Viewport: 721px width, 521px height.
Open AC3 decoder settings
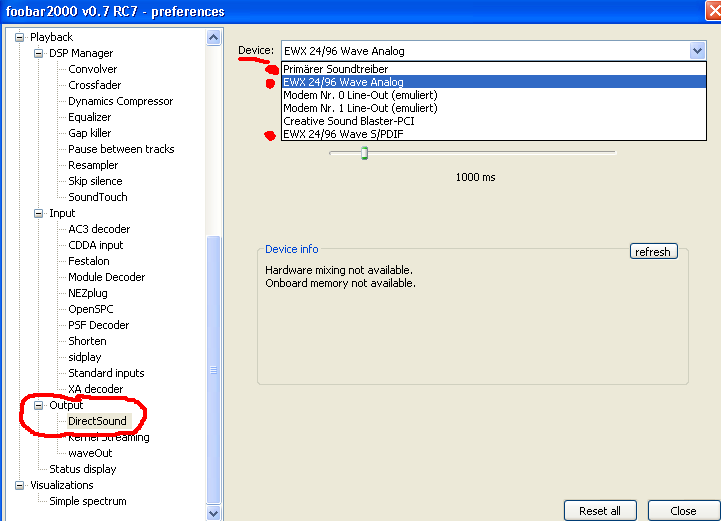point(99,229)
